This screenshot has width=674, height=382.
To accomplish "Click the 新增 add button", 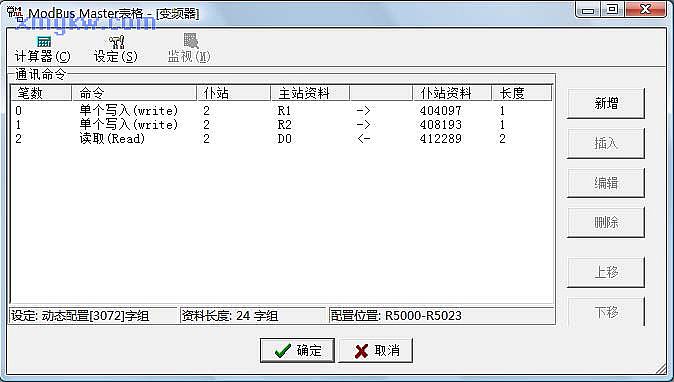I will pyautogui.click(x=606, y=104).
